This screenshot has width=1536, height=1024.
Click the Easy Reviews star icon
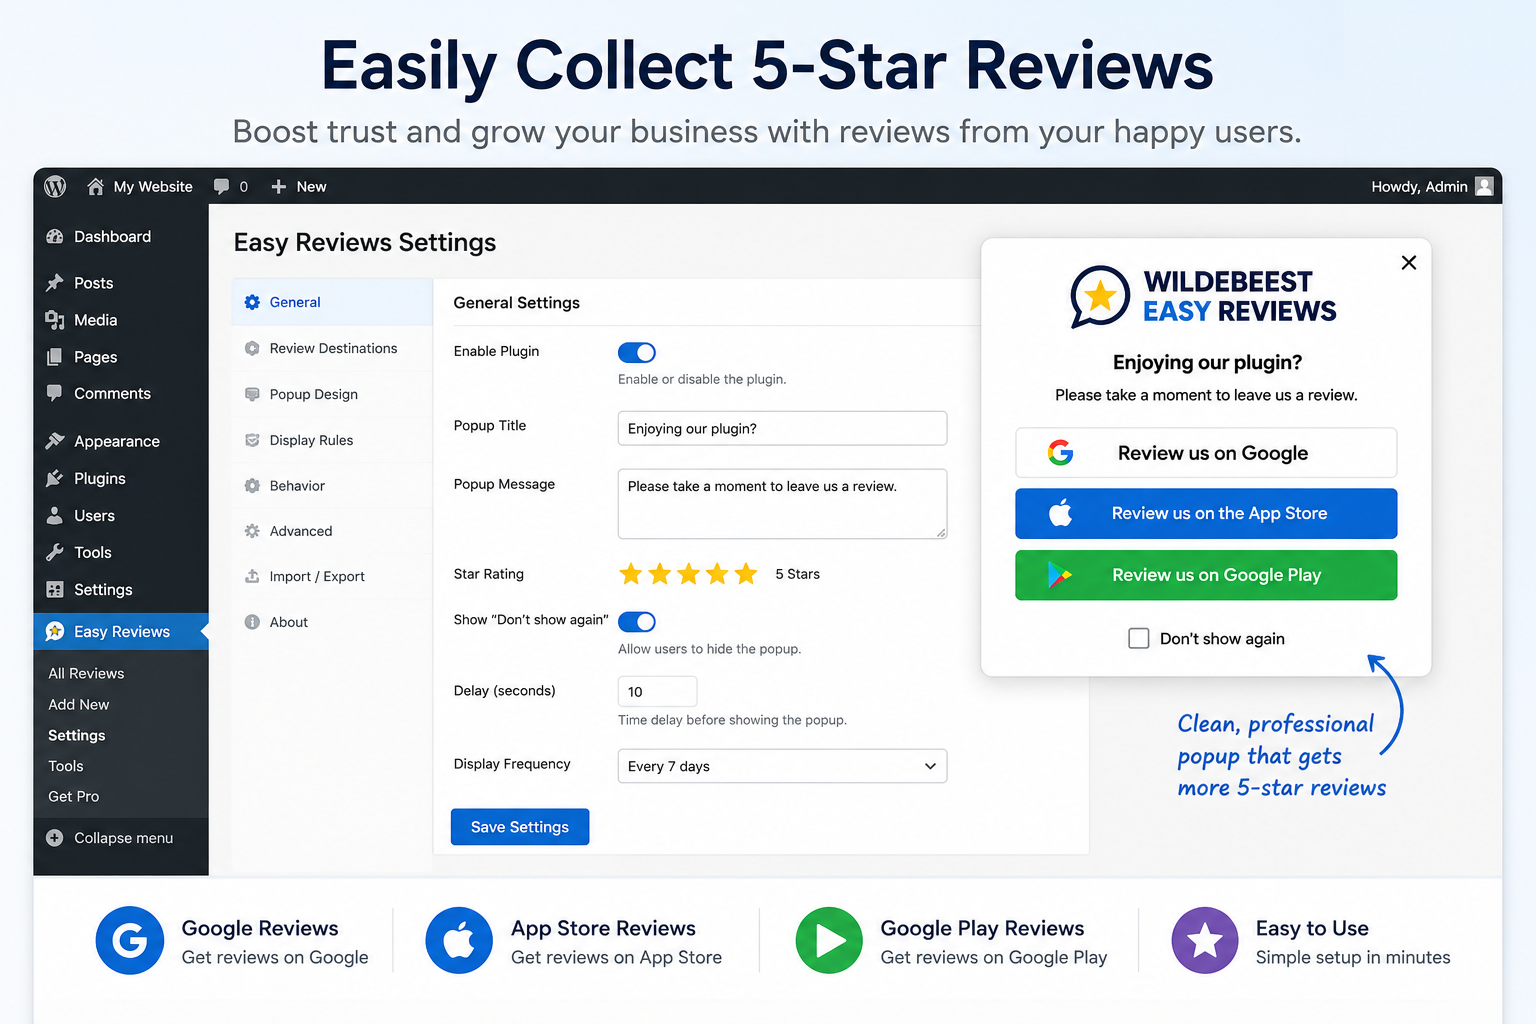coord(55,631)
